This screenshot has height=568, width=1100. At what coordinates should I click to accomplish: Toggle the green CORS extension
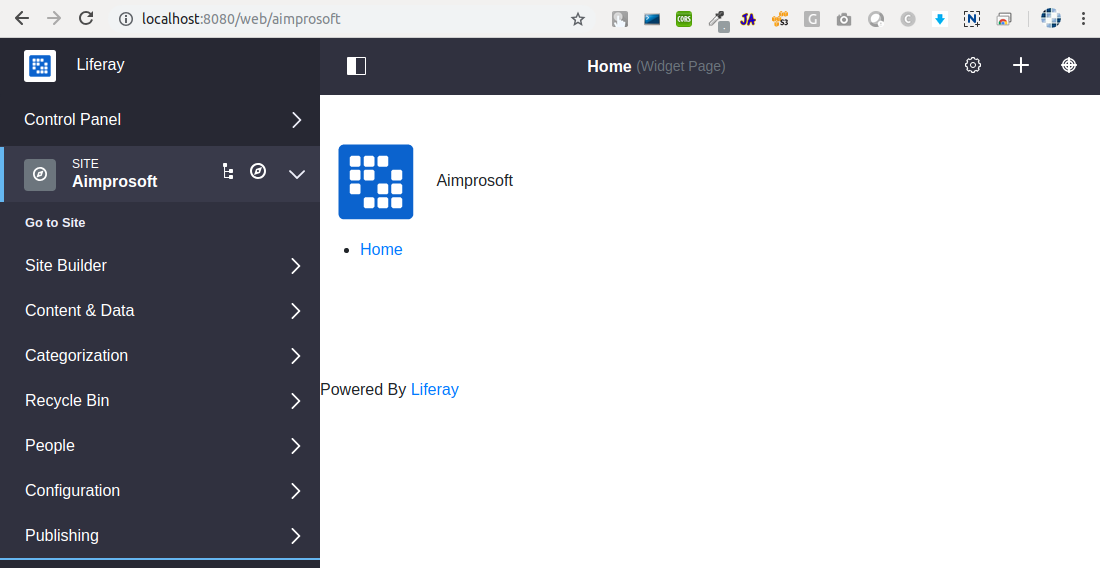[x=683, y=19]
